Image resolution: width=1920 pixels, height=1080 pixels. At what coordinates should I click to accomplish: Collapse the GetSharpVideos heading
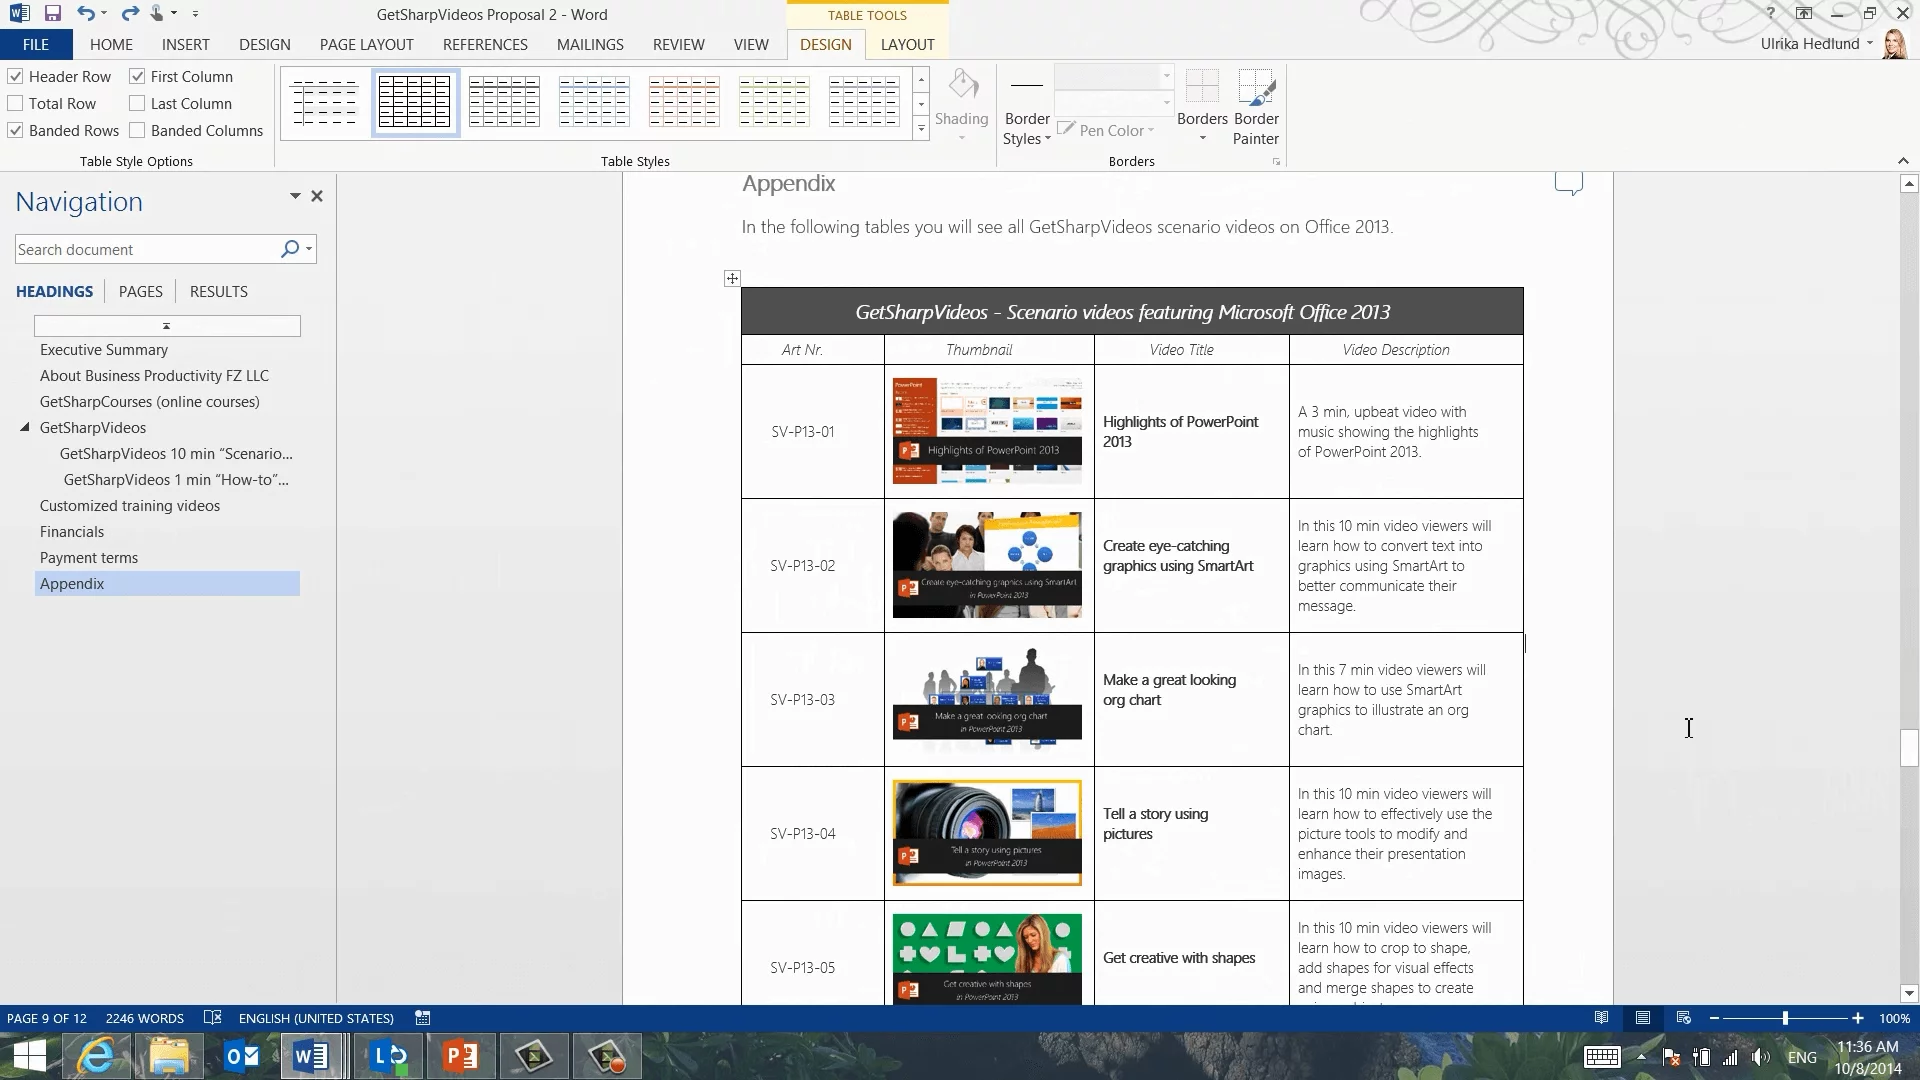point(25,428)
